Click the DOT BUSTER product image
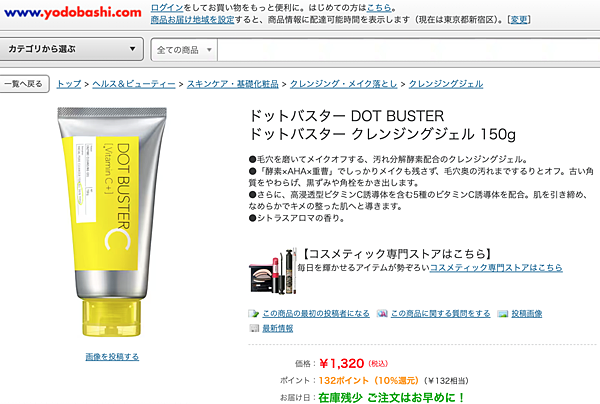Image resolution: width=600 pixels, height=404 pixels. pos(112,222)
